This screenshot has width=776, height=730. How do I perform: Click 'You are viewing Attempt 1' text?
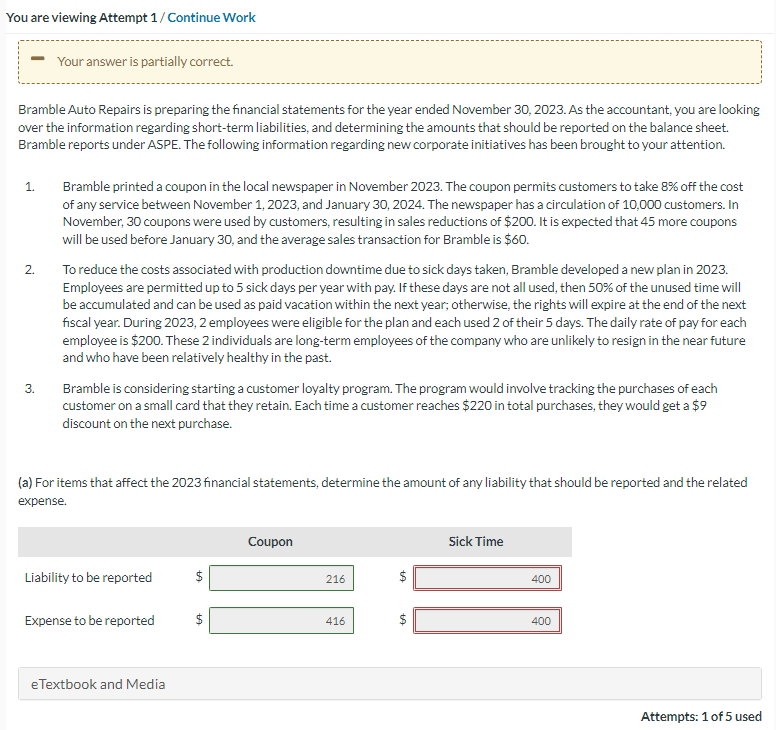click(x=82, y=17)
